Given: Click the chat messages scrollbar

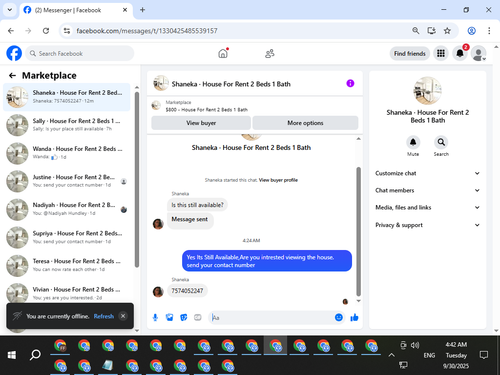Looking at the screenshot, I should (x=359, y=232).
